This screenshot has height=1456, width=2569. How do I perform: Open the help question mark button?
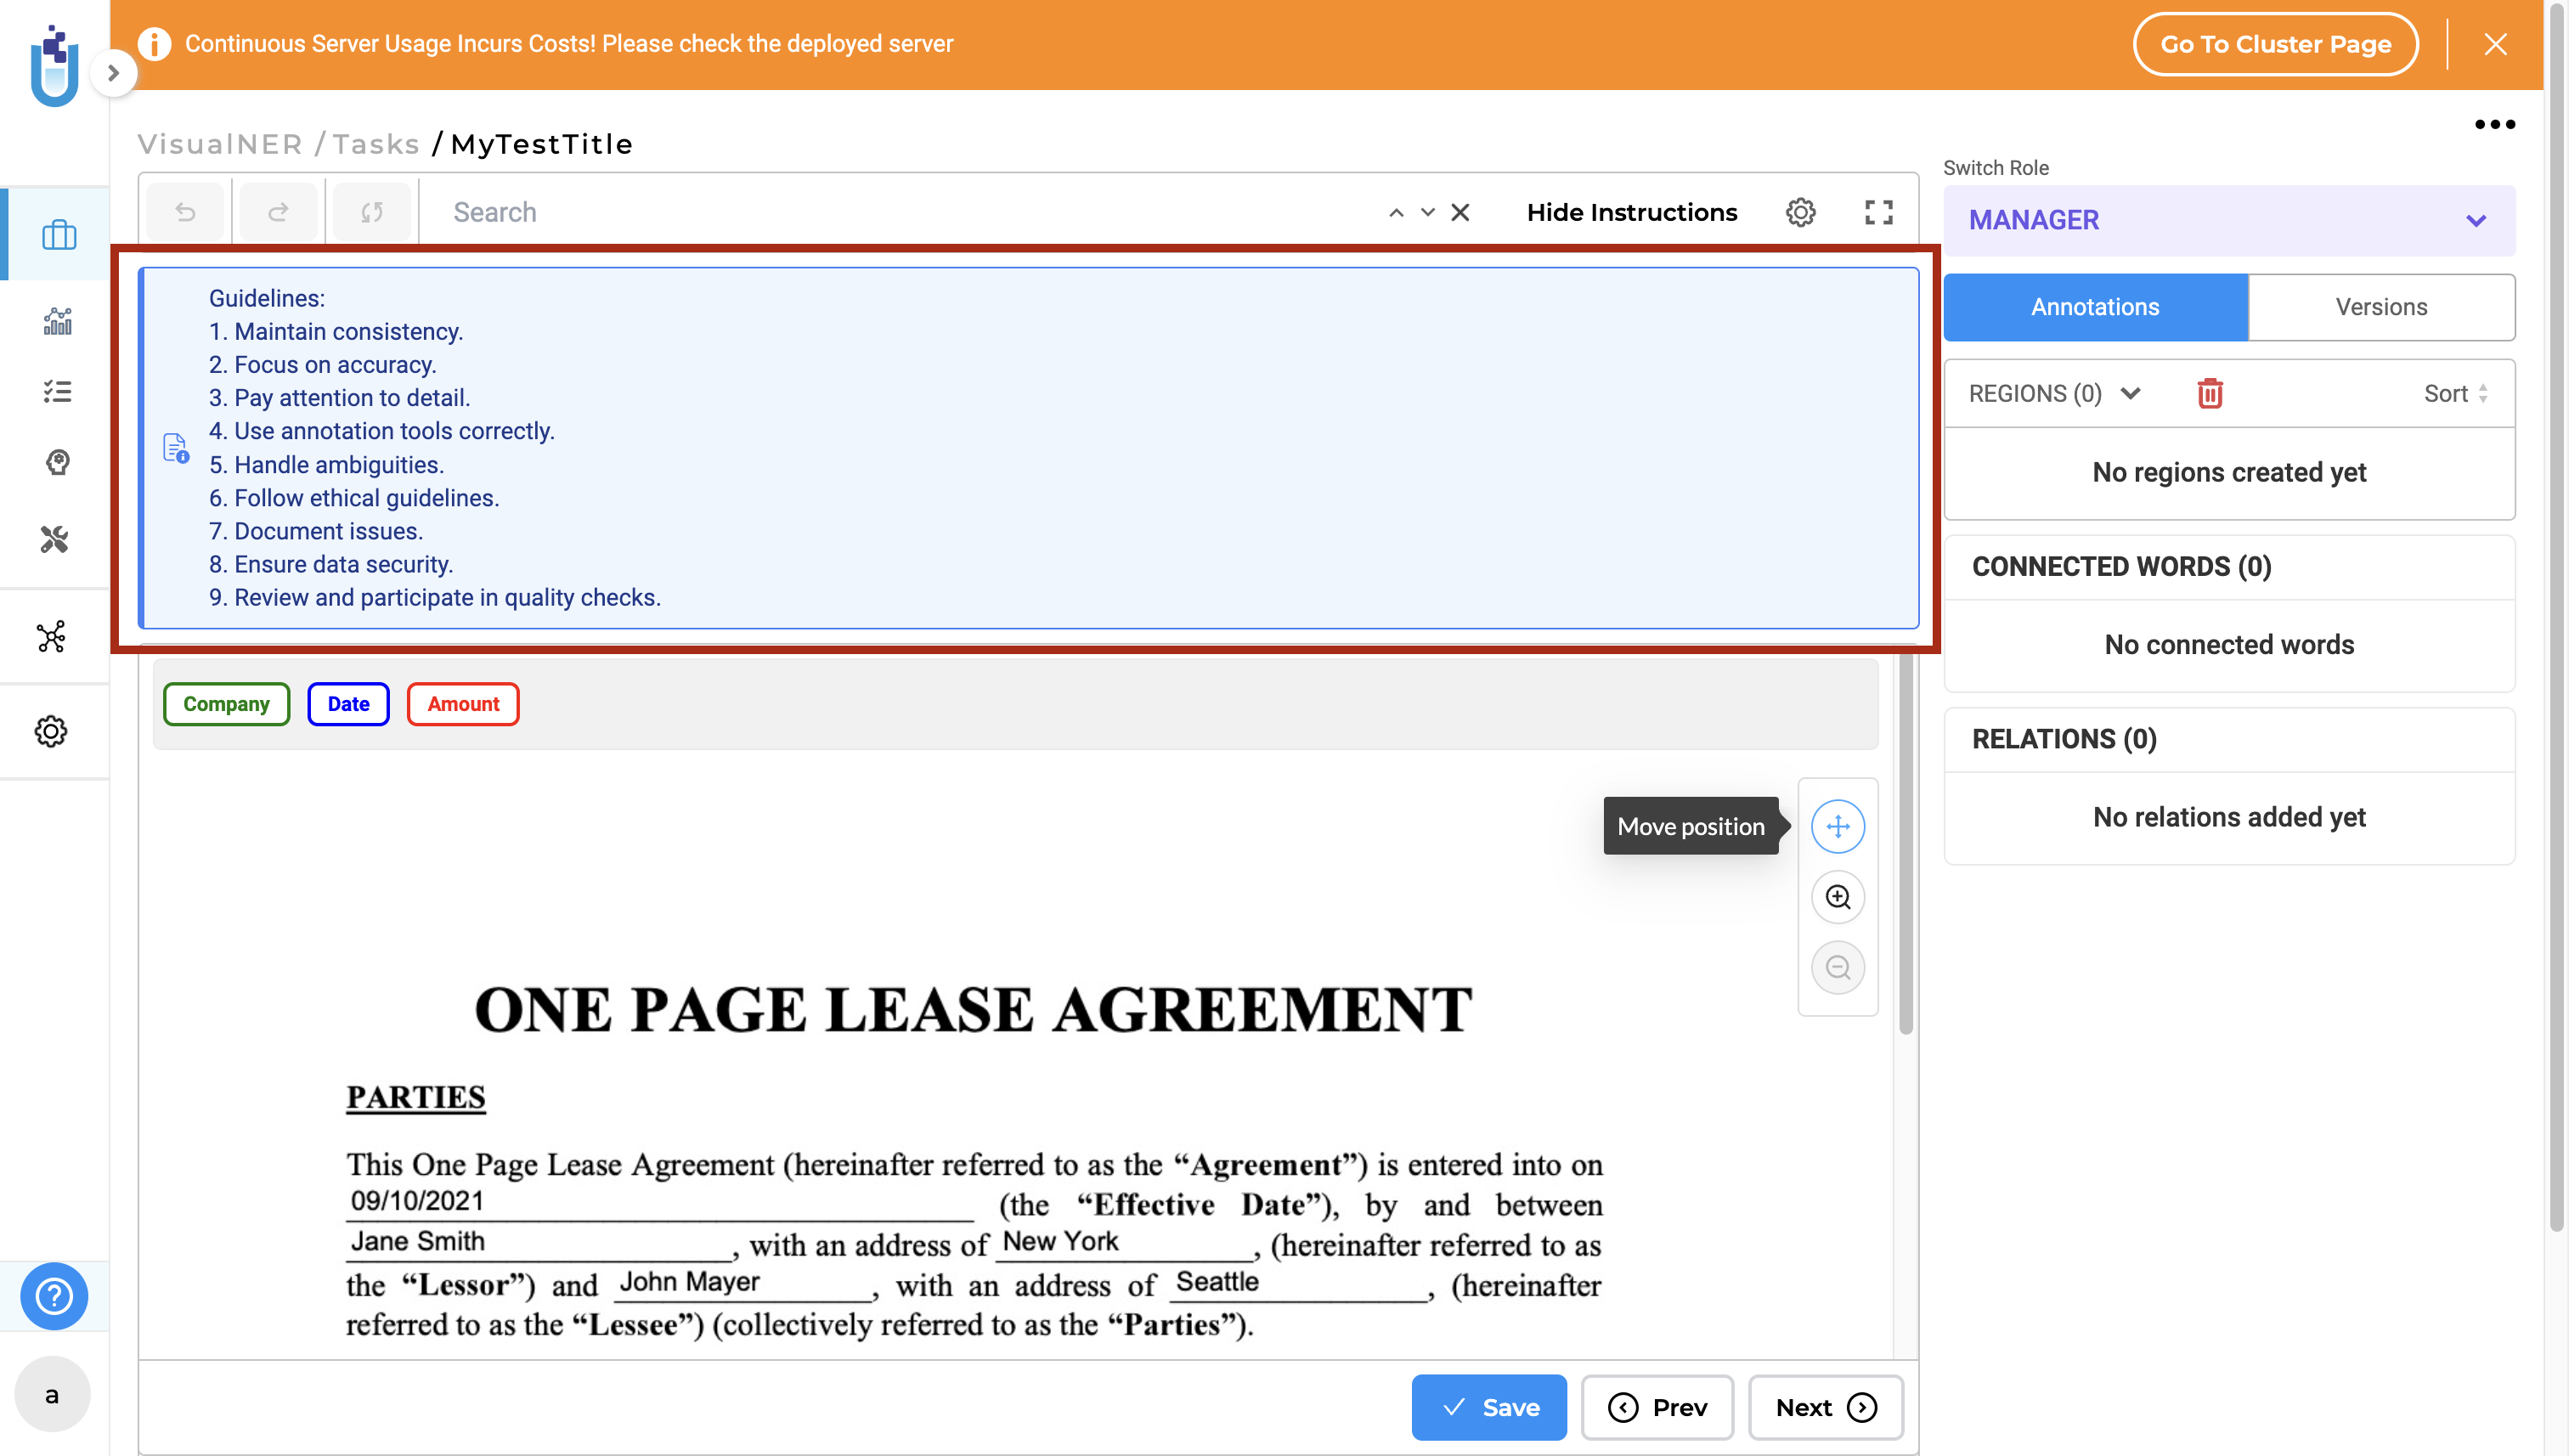pyautogui.click(x=54, y=1296)
